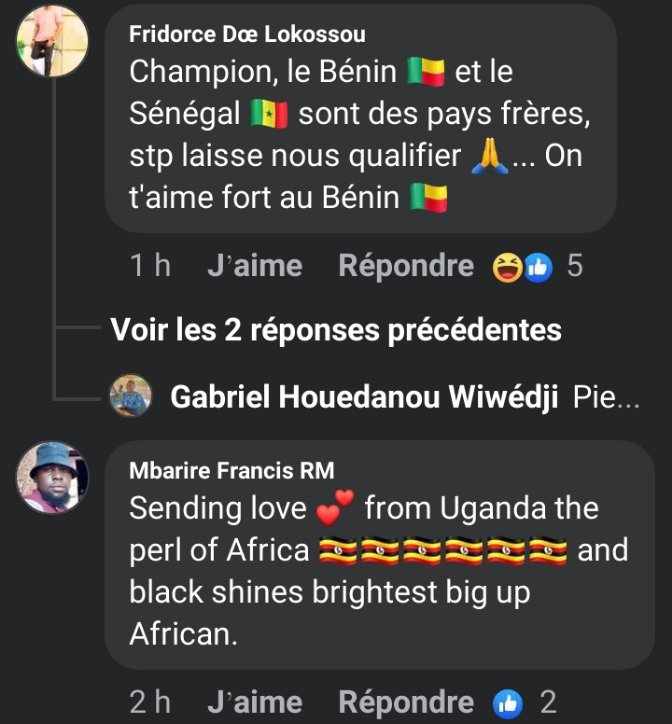Expand 'Voir les 2 réponses précédentes'
Image resolution: width=672 pixels, height=724 pixels.
(336, 329)
